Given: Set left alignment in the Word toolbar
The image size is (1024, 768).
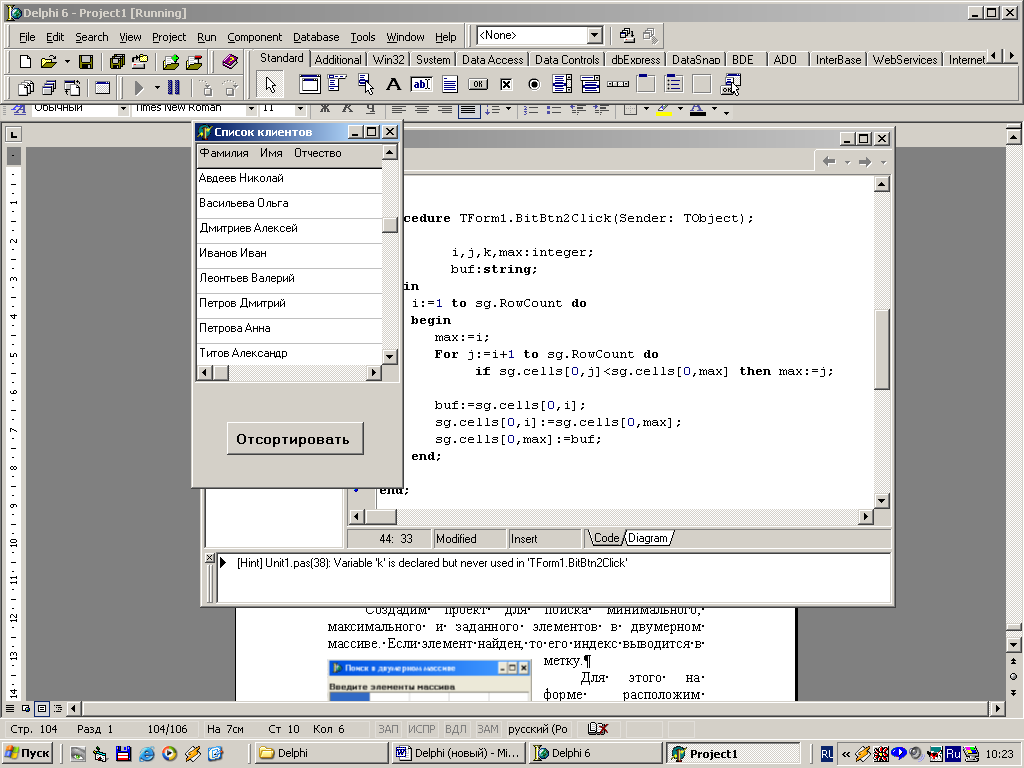Looking at the screenshot, I should pyautogui.click(x=398, y=109).
